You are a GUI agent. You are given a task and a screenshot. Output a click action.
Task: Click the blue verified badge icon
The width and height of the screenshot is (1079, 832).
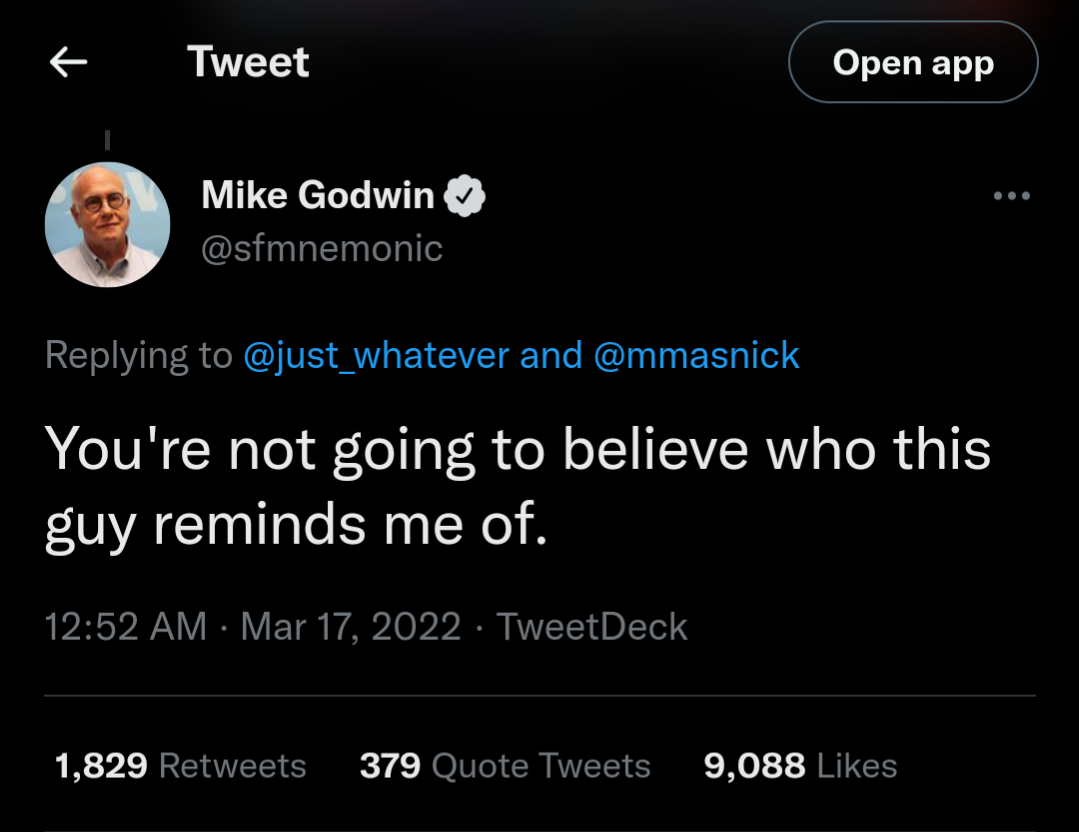coord(465,196)
